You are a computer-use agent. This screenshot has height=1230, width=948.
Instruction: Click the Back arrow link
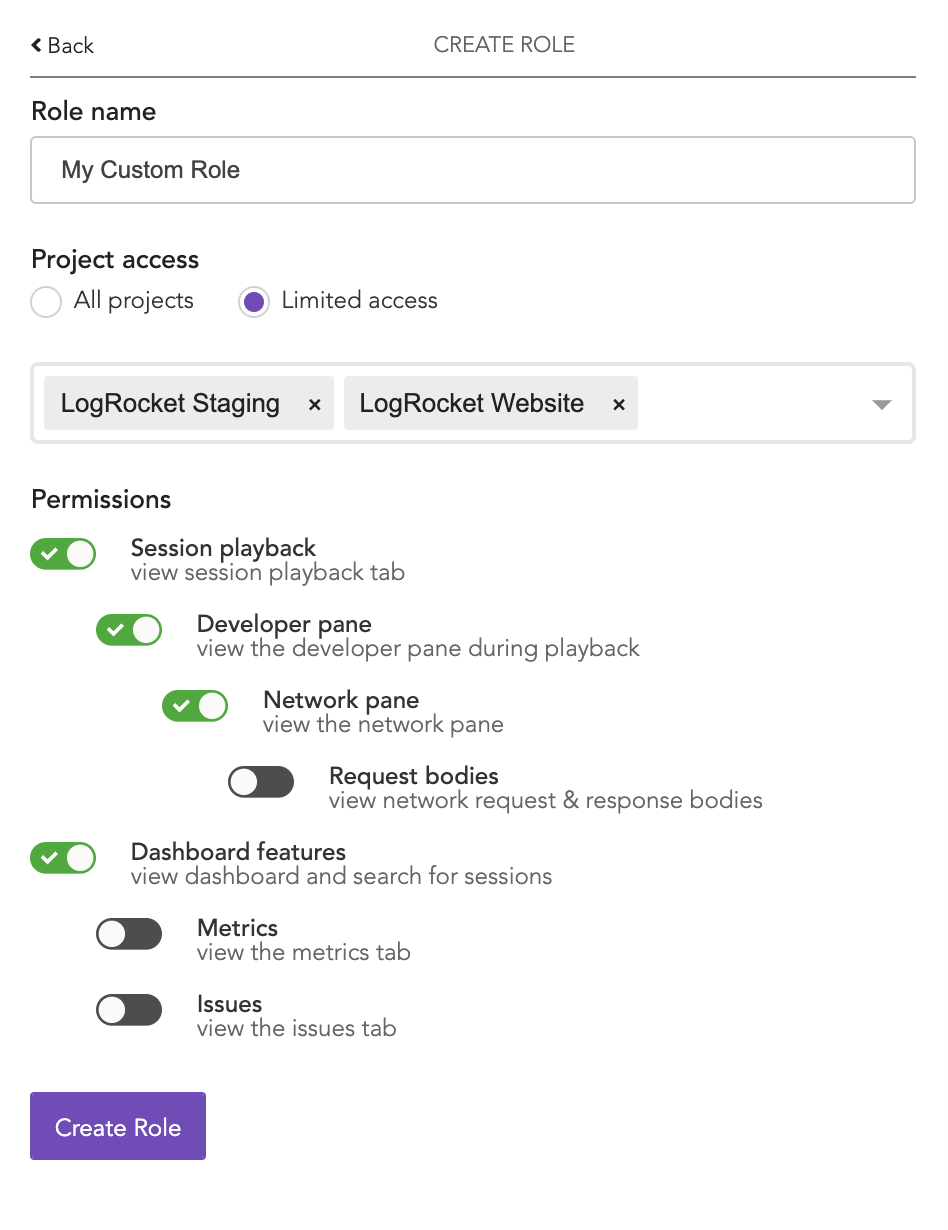click(62, 45)
